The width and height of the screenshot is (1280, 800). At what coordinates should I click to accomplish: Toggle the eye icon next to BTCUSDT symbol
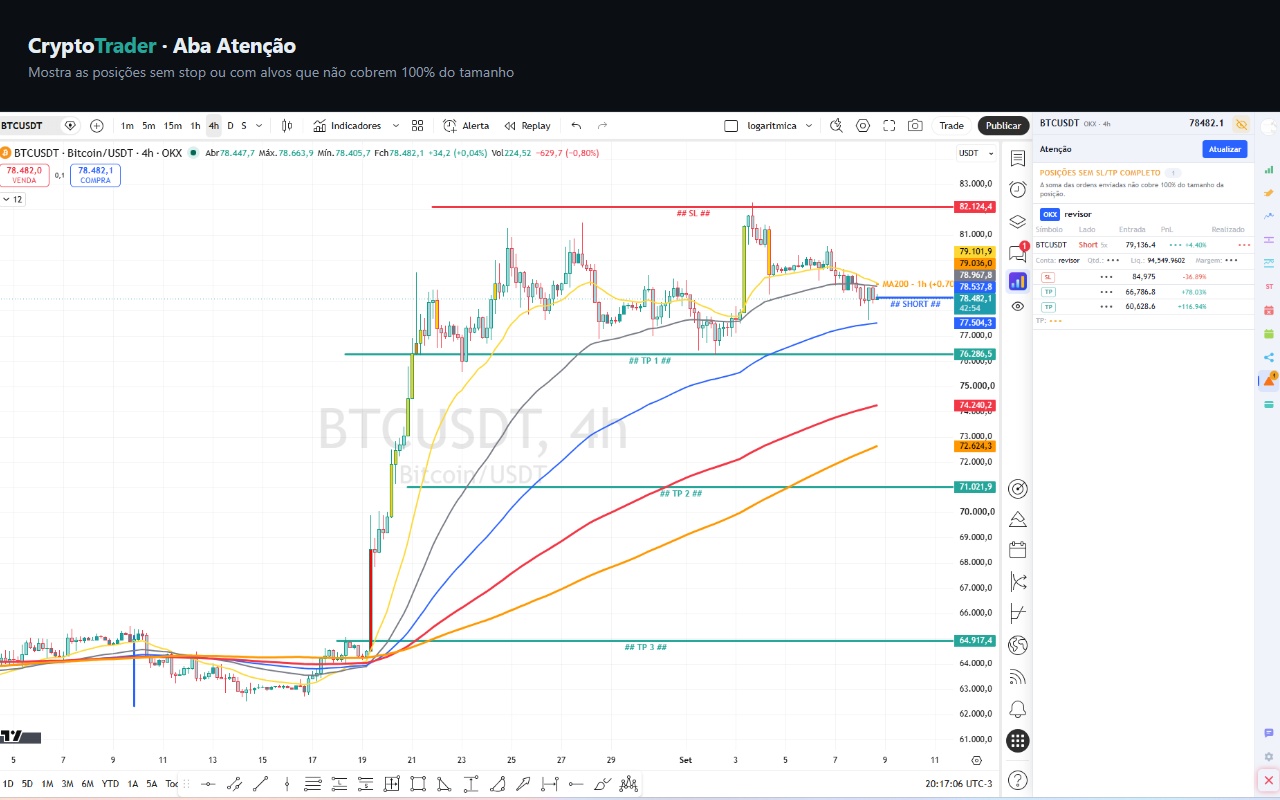tap(70, 126)
